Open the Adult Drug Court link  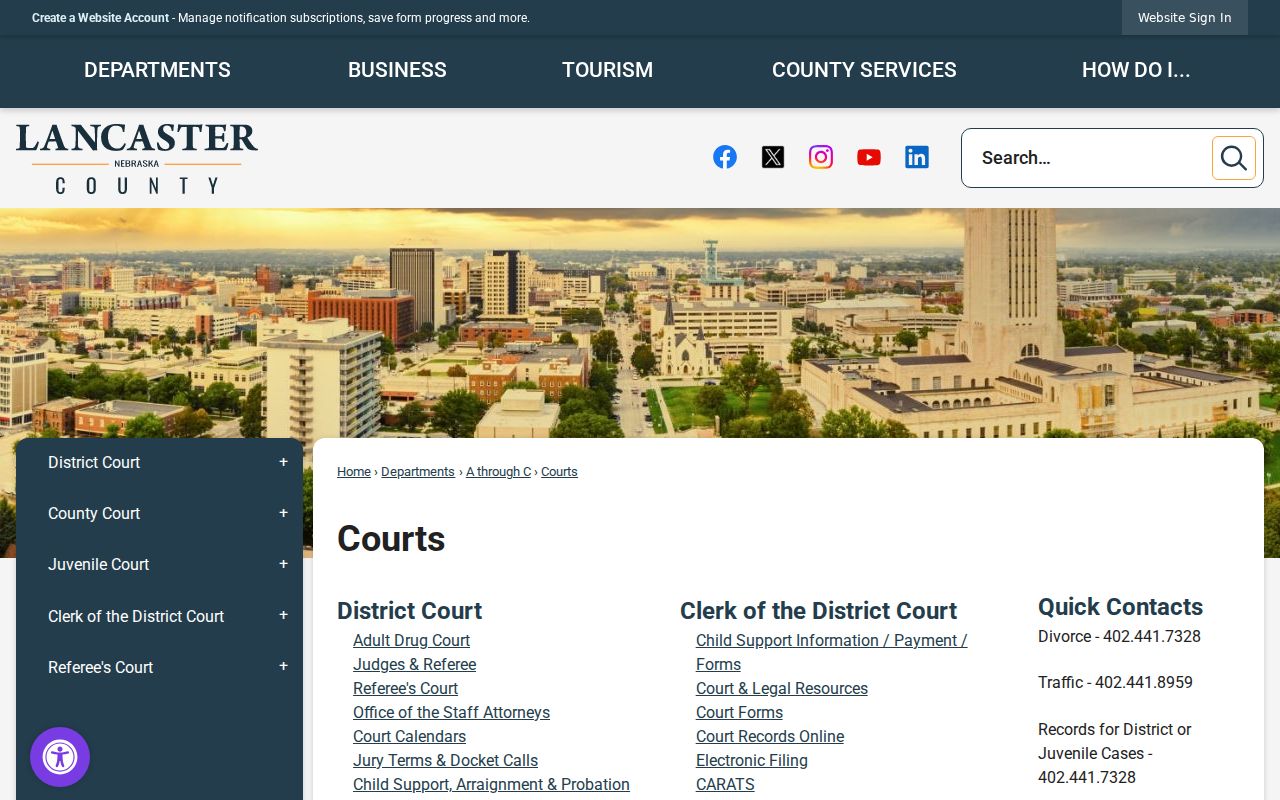click(x=411, y=641)
